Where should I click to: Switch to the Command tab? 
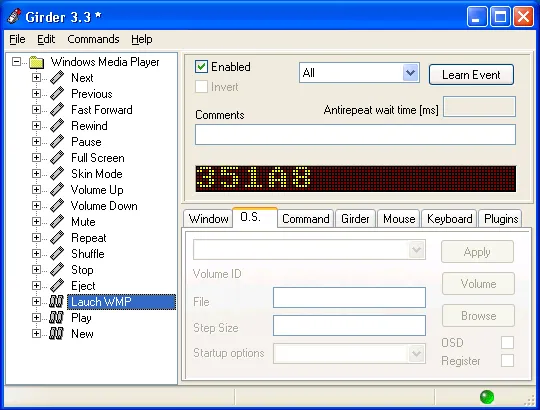click(306, 219)
